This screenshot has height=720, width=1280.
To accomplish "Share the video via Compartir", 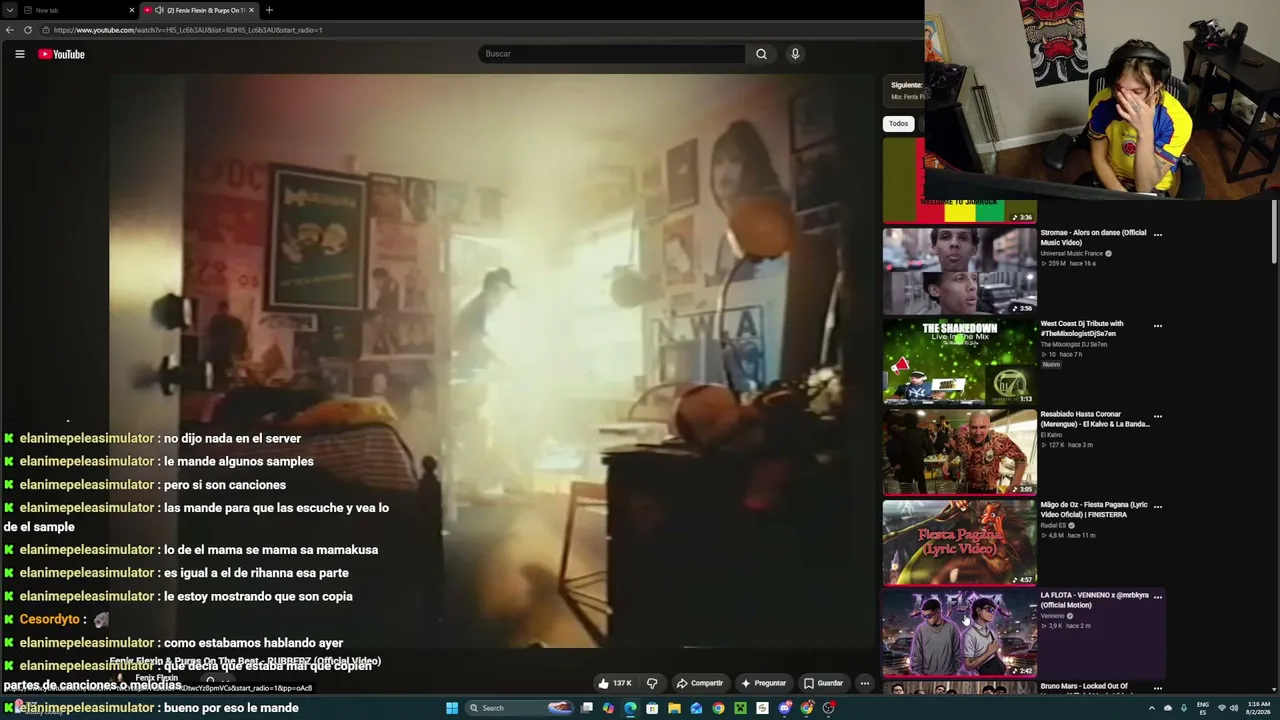I will [x=700, y=683].
